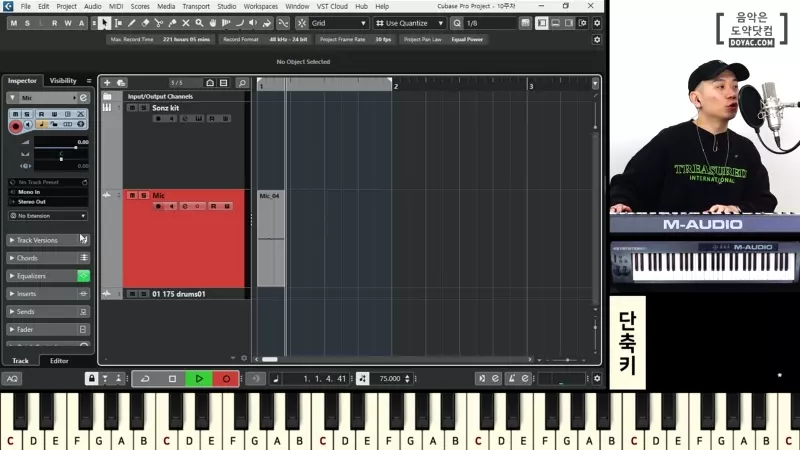
Task: Switch to the Editor tab at bottom
Action: click(59, 361)
